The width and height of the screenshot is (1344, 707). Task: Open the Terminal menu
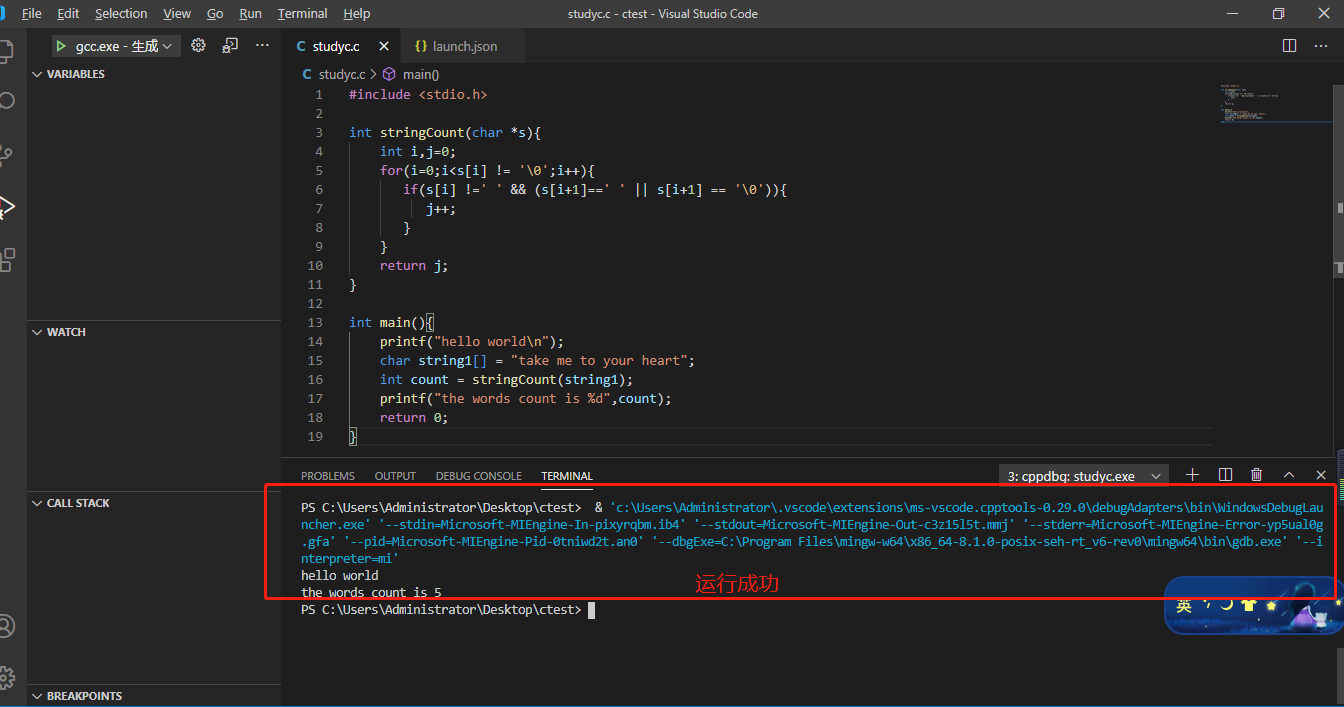coord(303,14)
